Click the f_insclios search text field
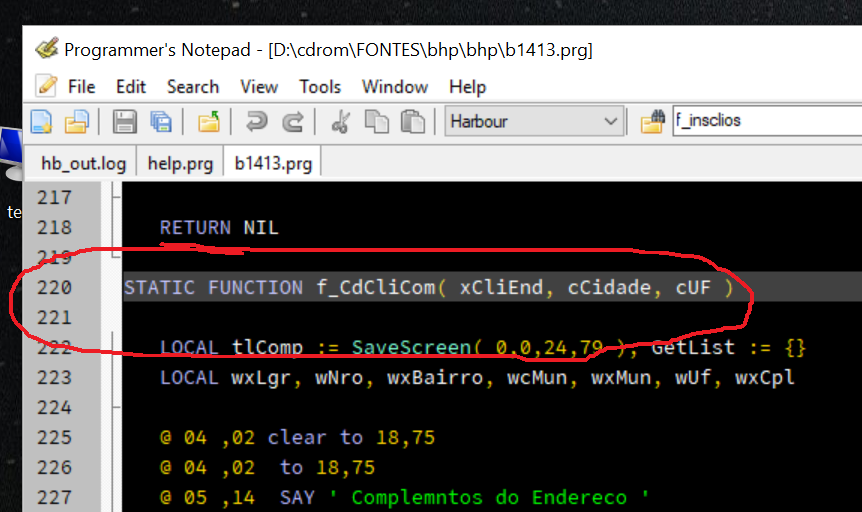 (767, 120)
